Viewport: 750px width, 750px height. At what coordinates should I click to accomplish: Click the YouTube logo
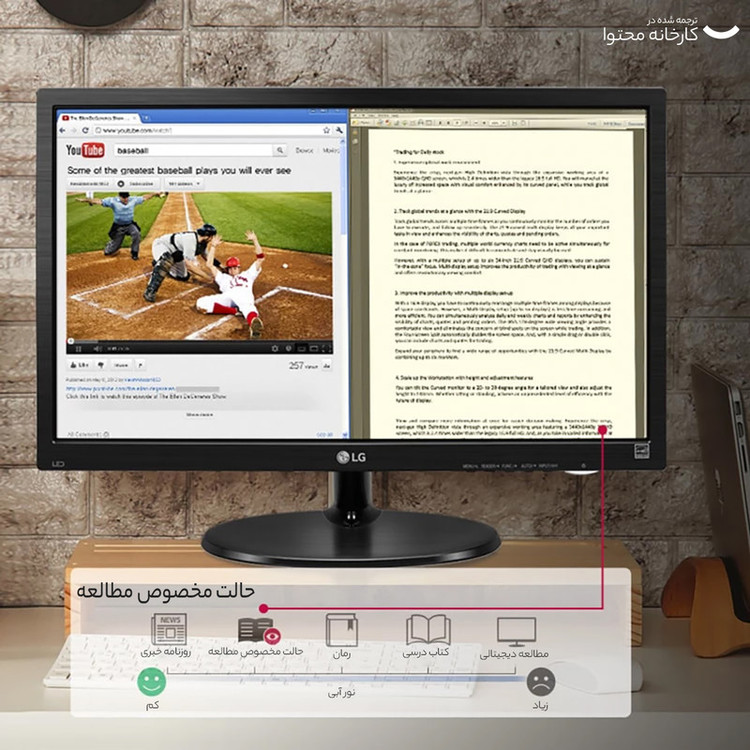[x=85, y=151]
